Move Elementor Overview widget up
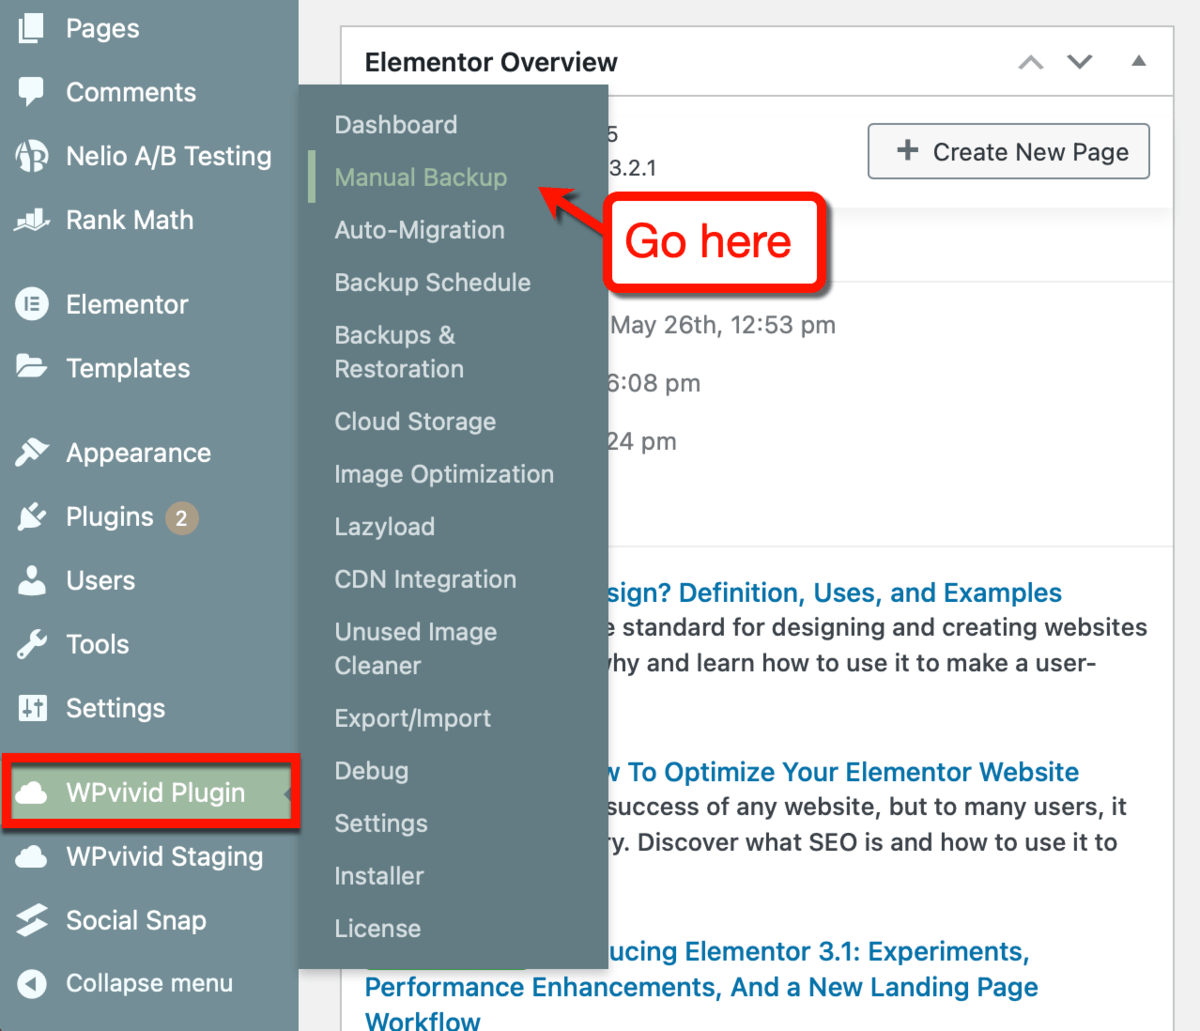 (1031, 62)
